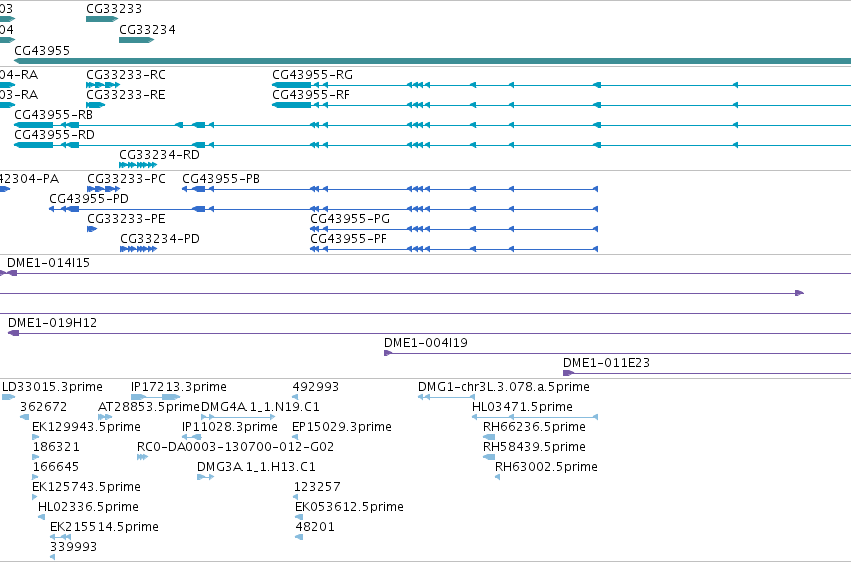Click DMG1-chr3L.3.078.a.5prime label

click(504, 387)
